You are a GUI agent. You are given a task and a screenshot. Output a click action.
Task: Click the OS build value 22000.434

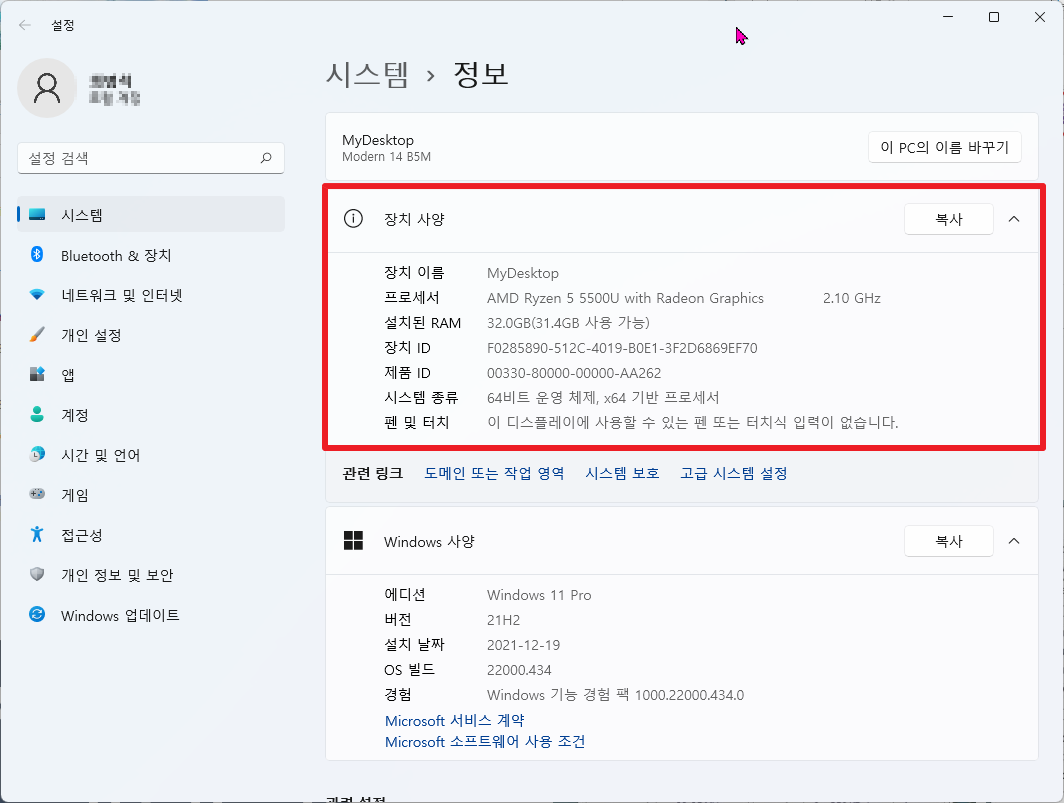click(x=519, y=670)
